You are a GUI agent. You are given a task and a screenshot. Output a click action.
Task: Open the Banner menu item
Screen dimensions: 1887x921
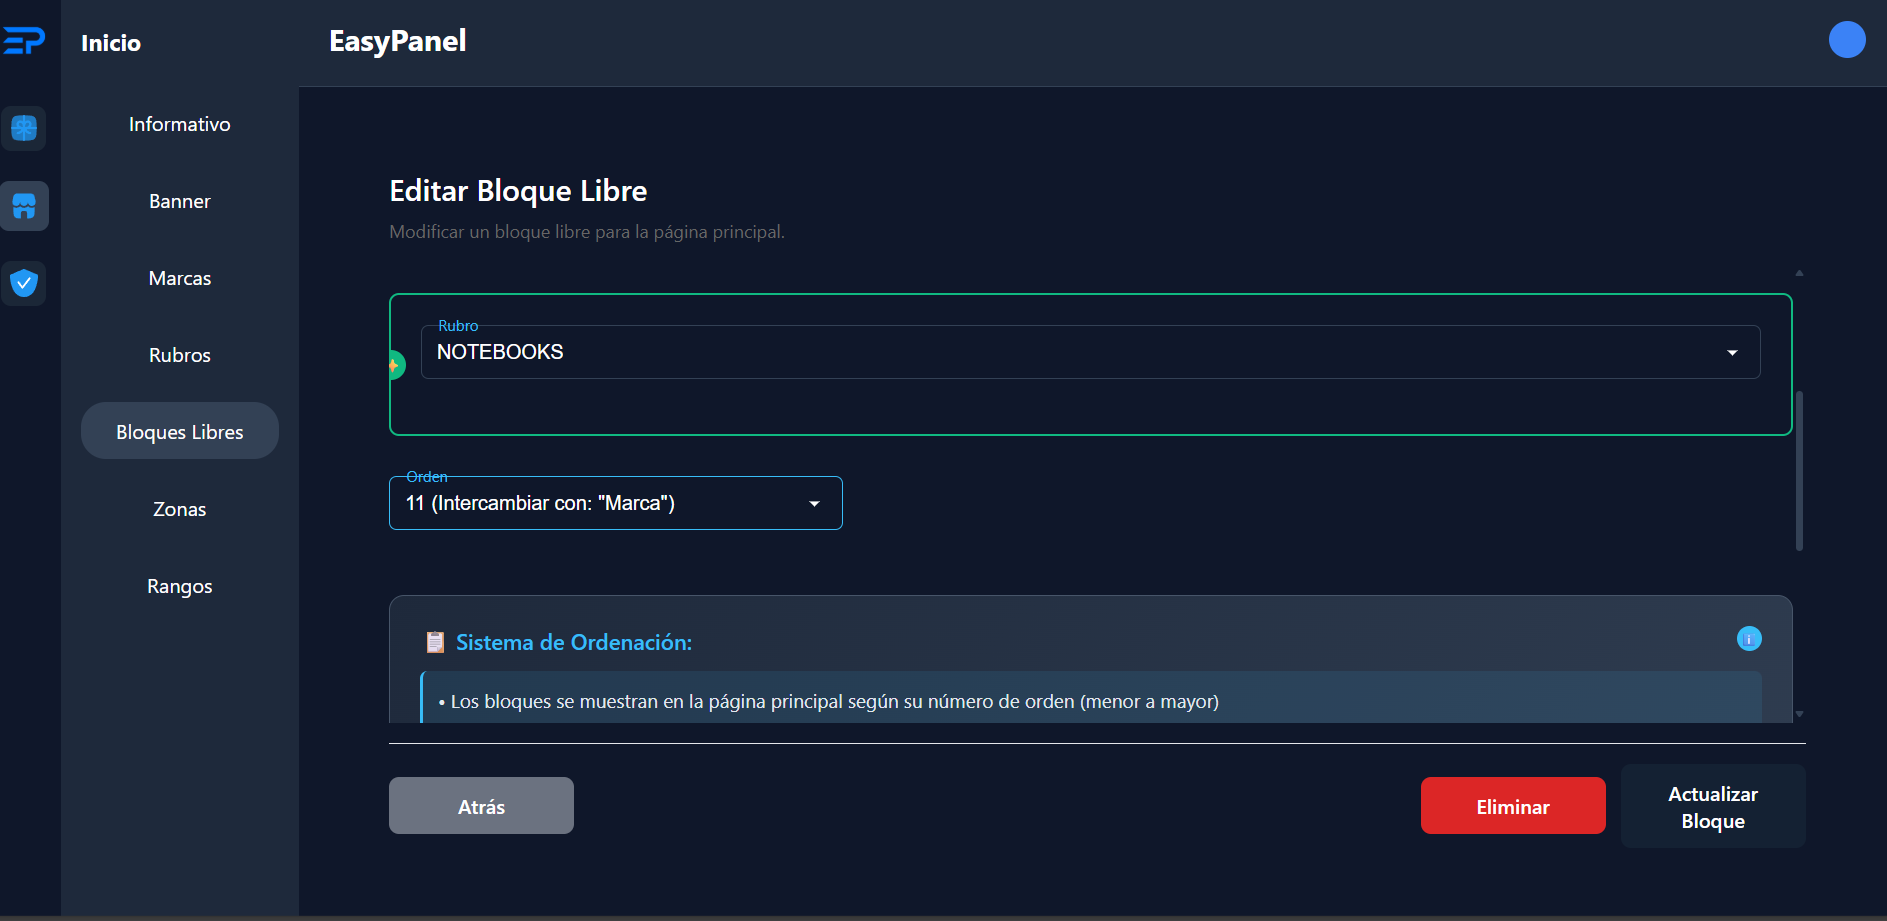180,201
